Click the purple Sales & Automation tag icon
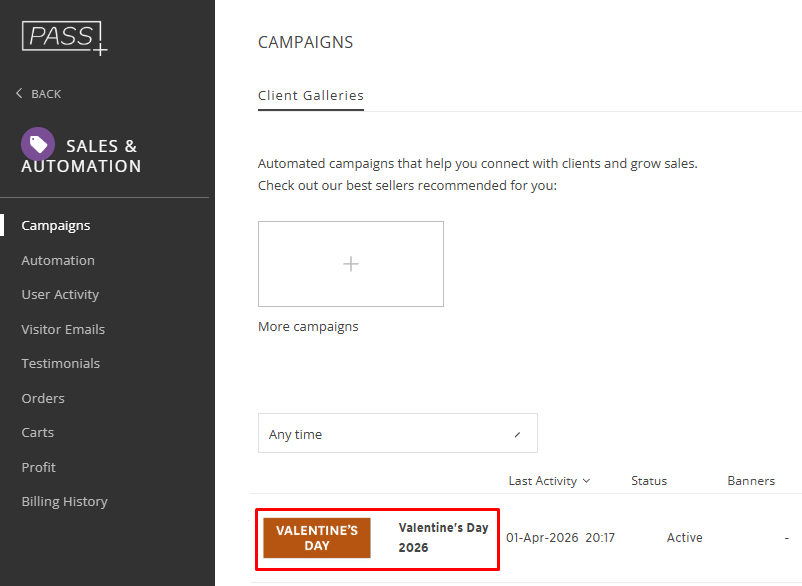Screen dimensions: 802x586 pyautogui.click(x=38, y=145)
